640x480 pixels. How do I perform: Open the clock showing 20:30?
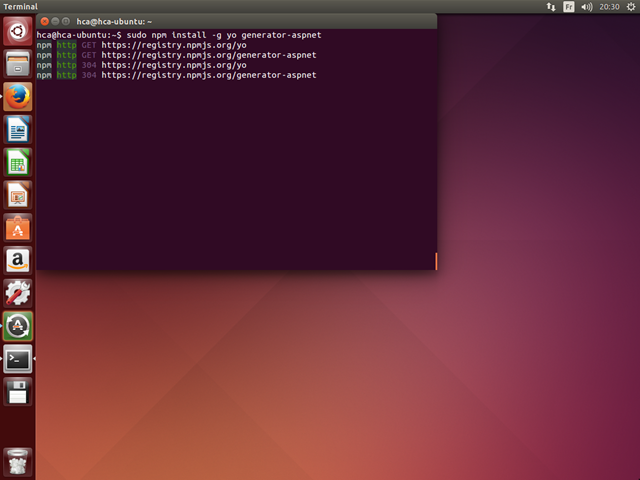(609, 7)
